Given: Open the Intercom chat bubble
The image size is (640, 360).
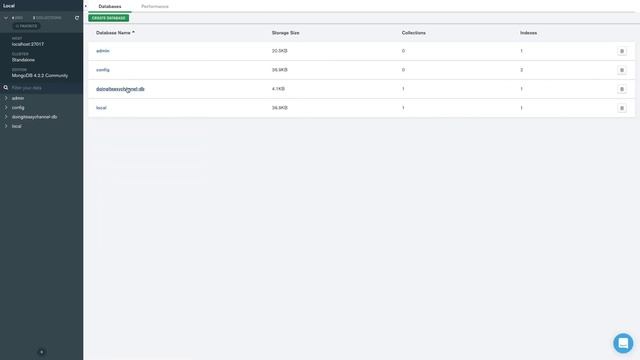Looking at the screenshot, I should (x=623, y=343).
